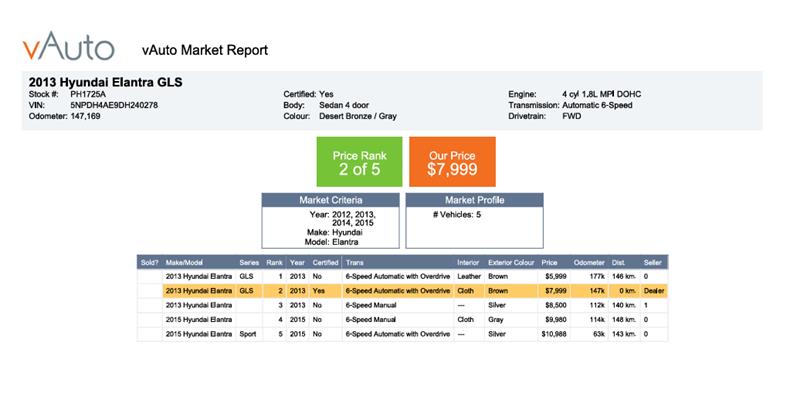
Task: Select drivetrain value FWD
Action: (571, 116)
